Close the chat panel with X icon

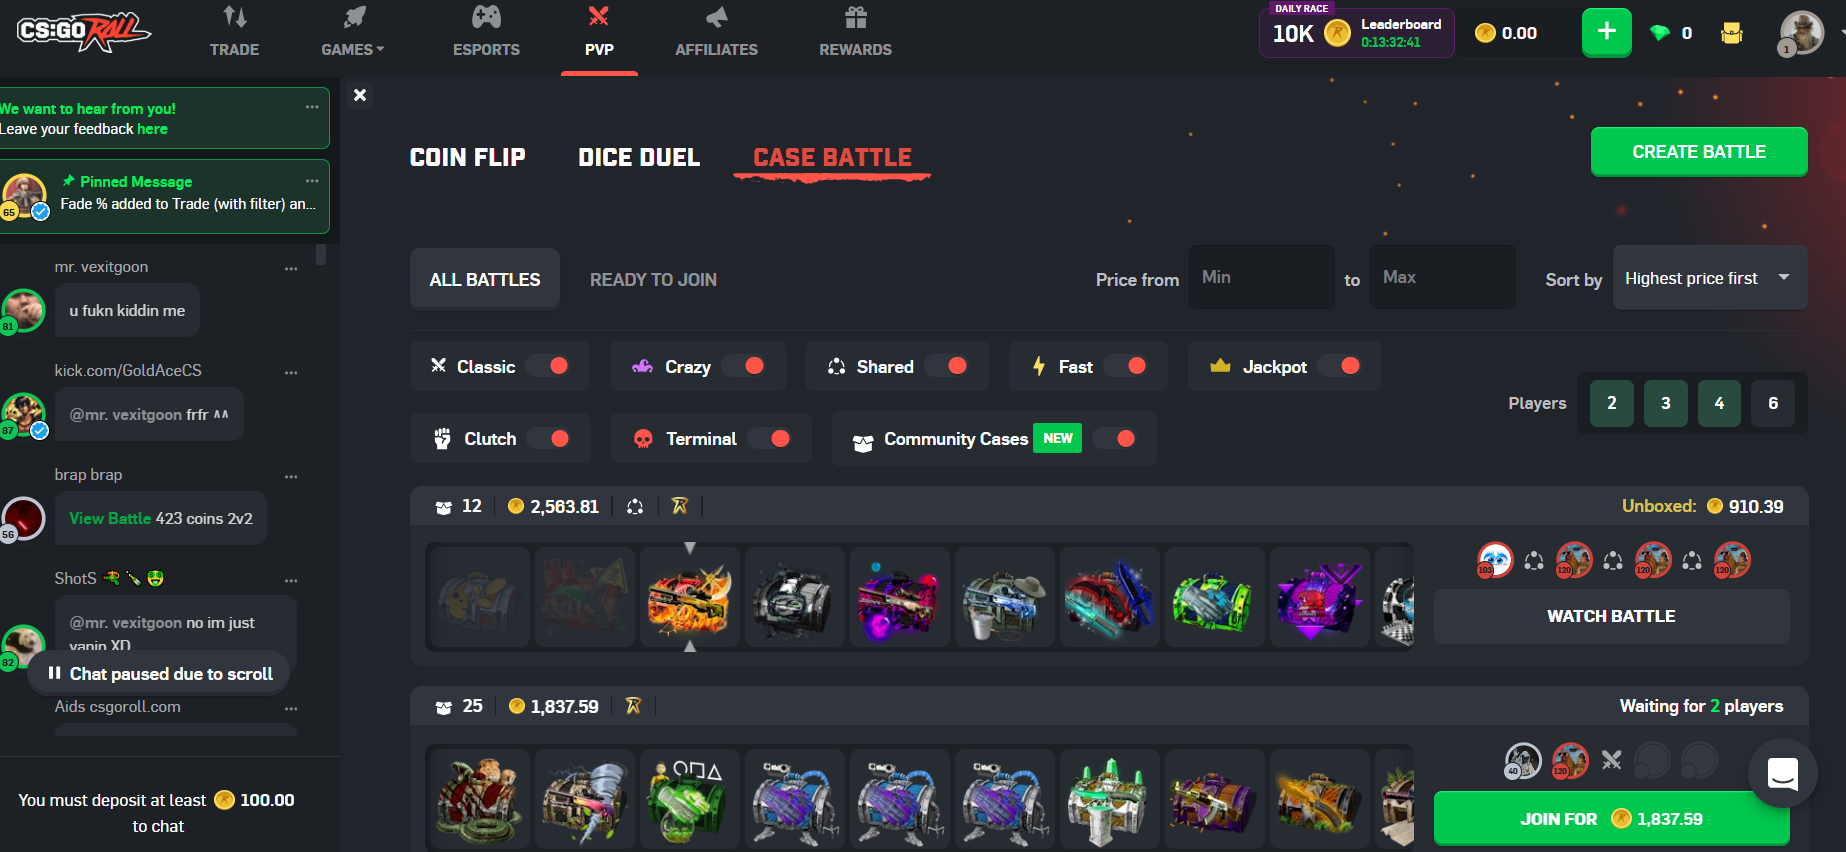(360, 95)
